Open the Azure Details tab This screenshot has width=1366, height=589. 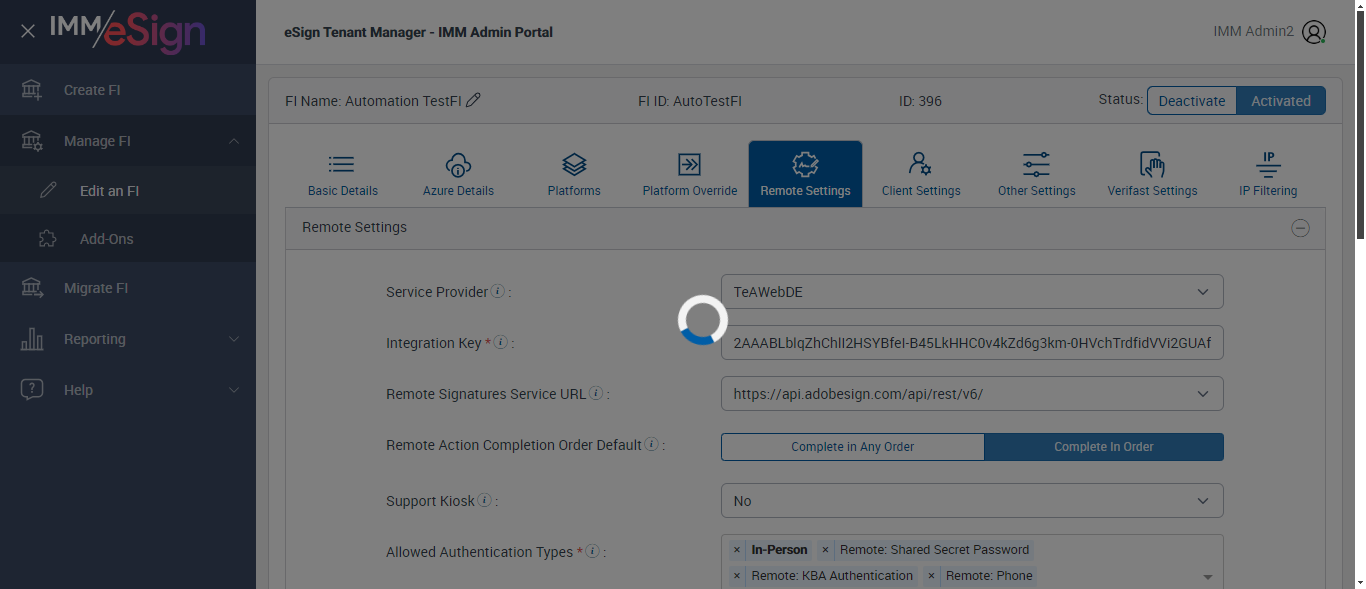(x=458, y=174)
